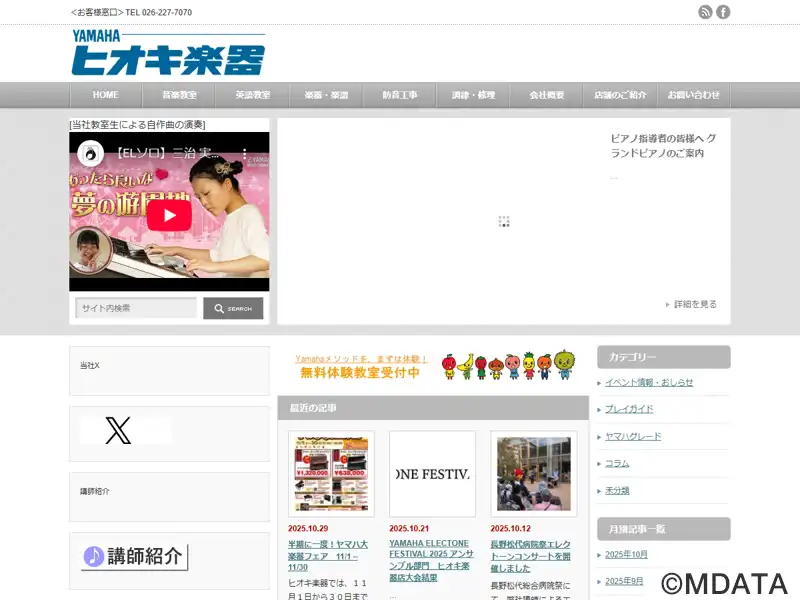The image size is (800, 600).
Task: Open the 長野松代病院祭エレクトーンコンサート article link
Action: (x=531, y=556)
